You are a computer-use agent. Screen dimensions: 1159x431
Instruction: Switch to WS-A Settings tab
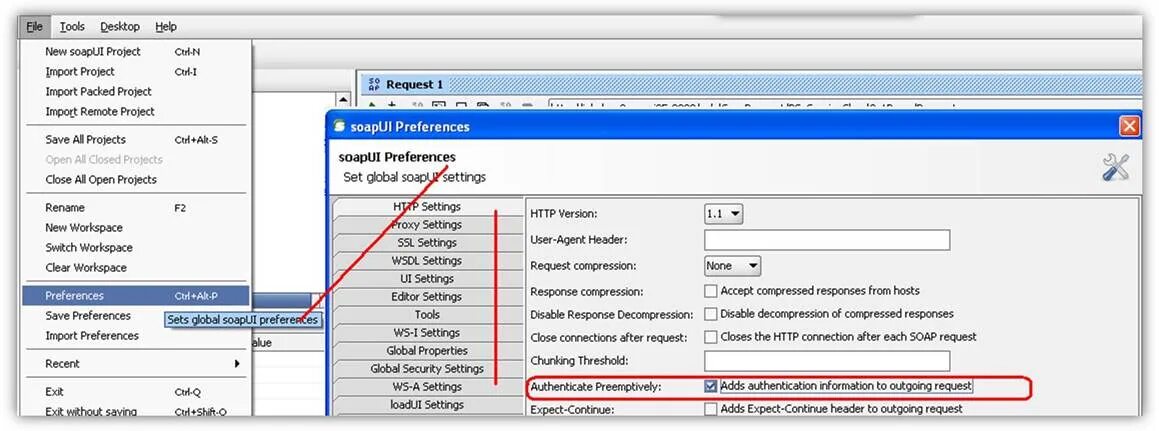coord(426,387)
